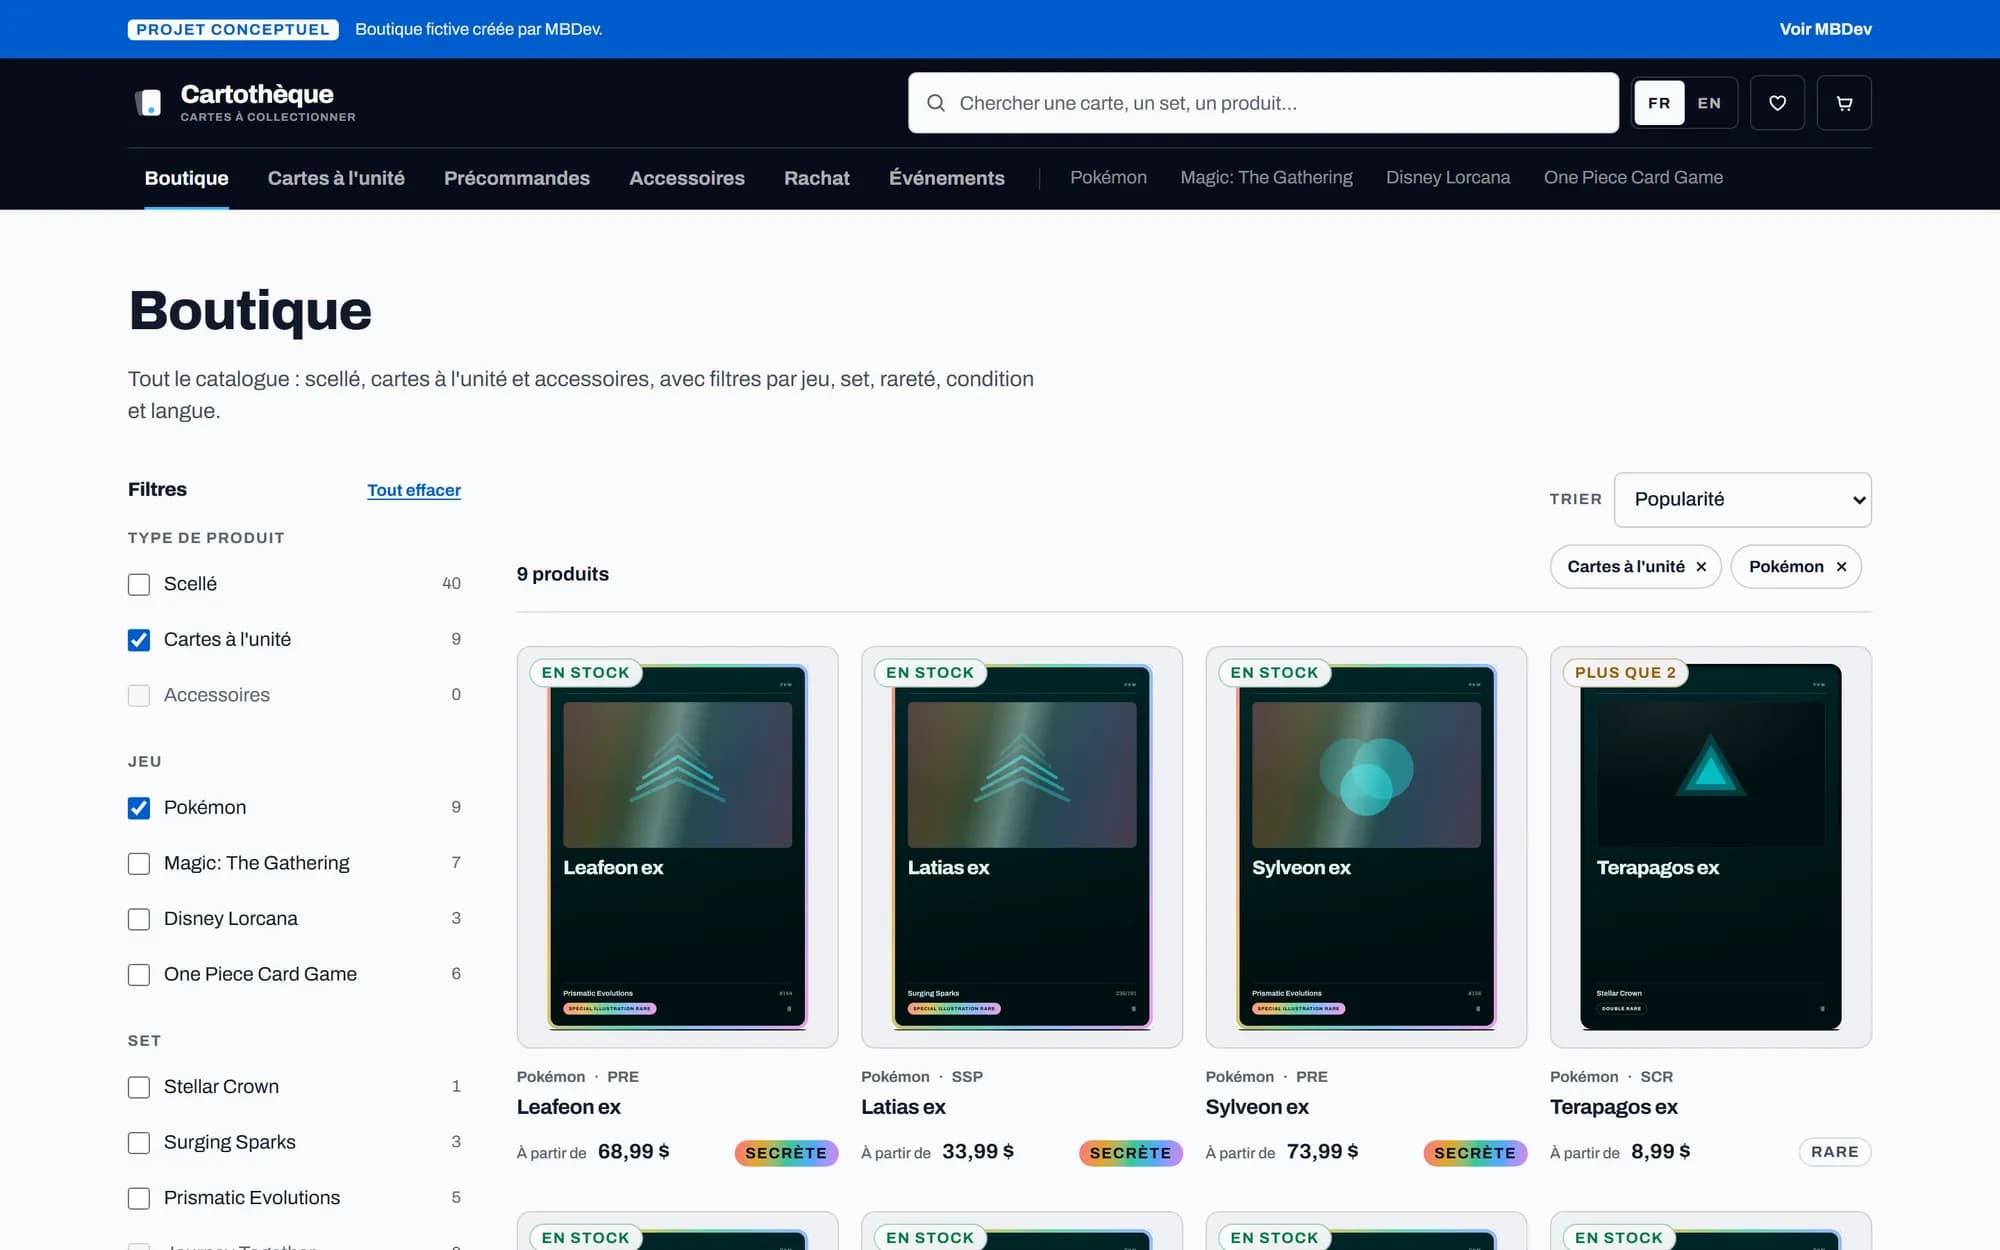Open the Cartes à l'unité nav tab
The height and width of the screenshot is (1250, 2000).
pos(336,178)
